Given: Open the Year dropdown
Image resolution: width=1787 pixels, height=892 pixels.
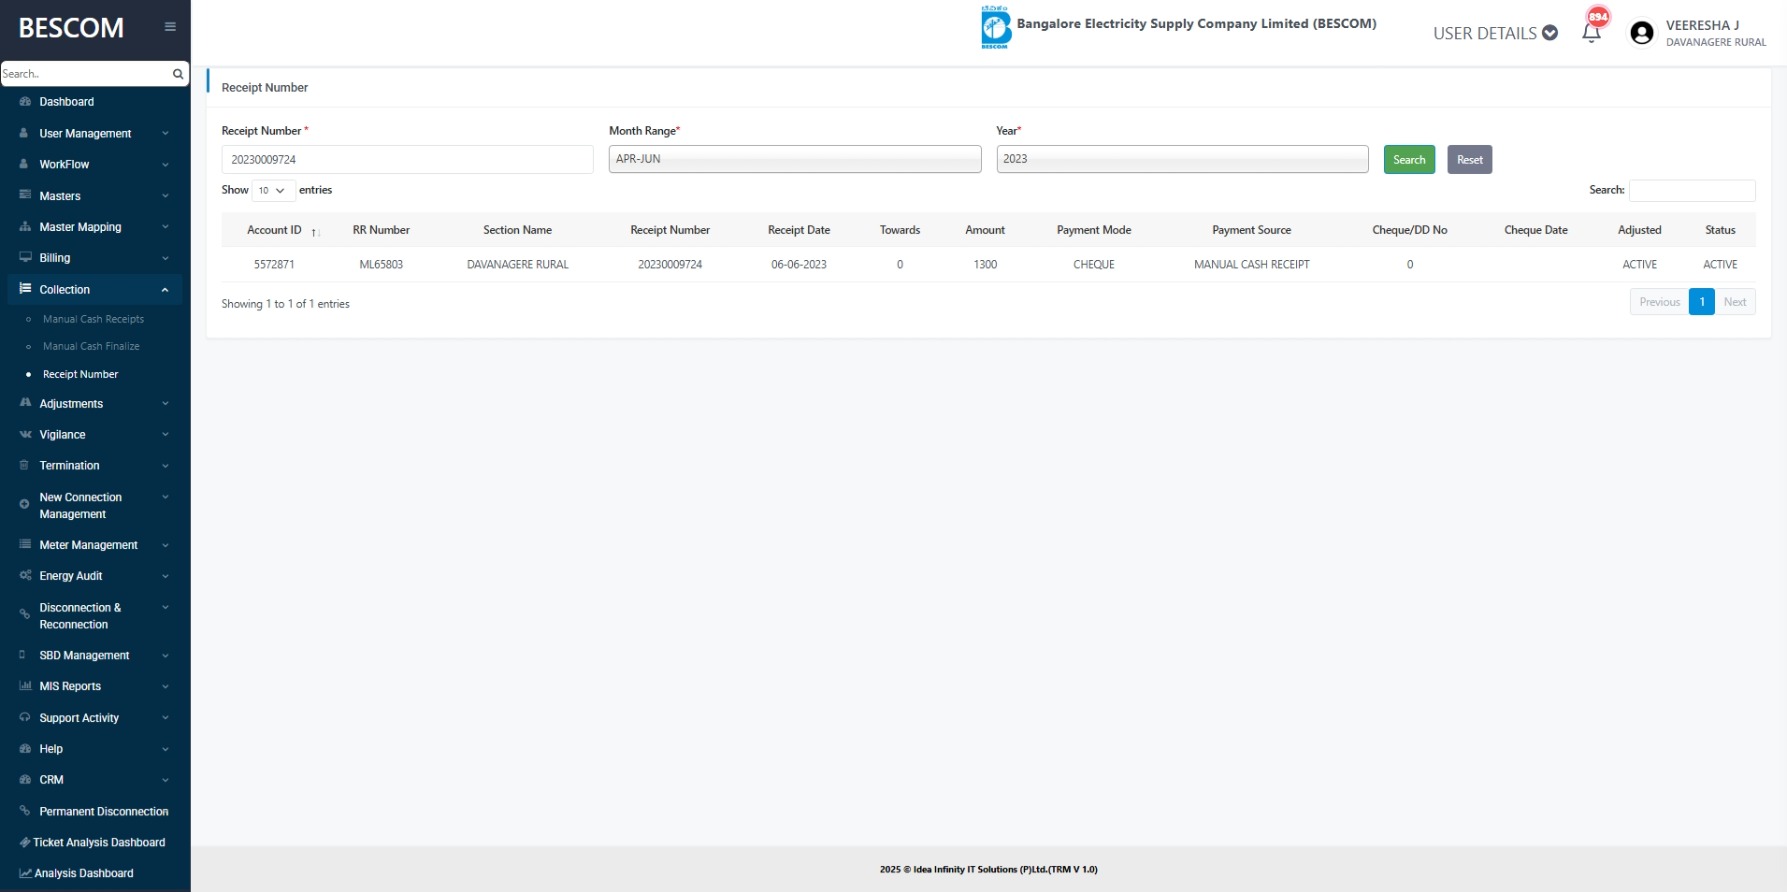Looking at the screenshot, I should 1182,159.
